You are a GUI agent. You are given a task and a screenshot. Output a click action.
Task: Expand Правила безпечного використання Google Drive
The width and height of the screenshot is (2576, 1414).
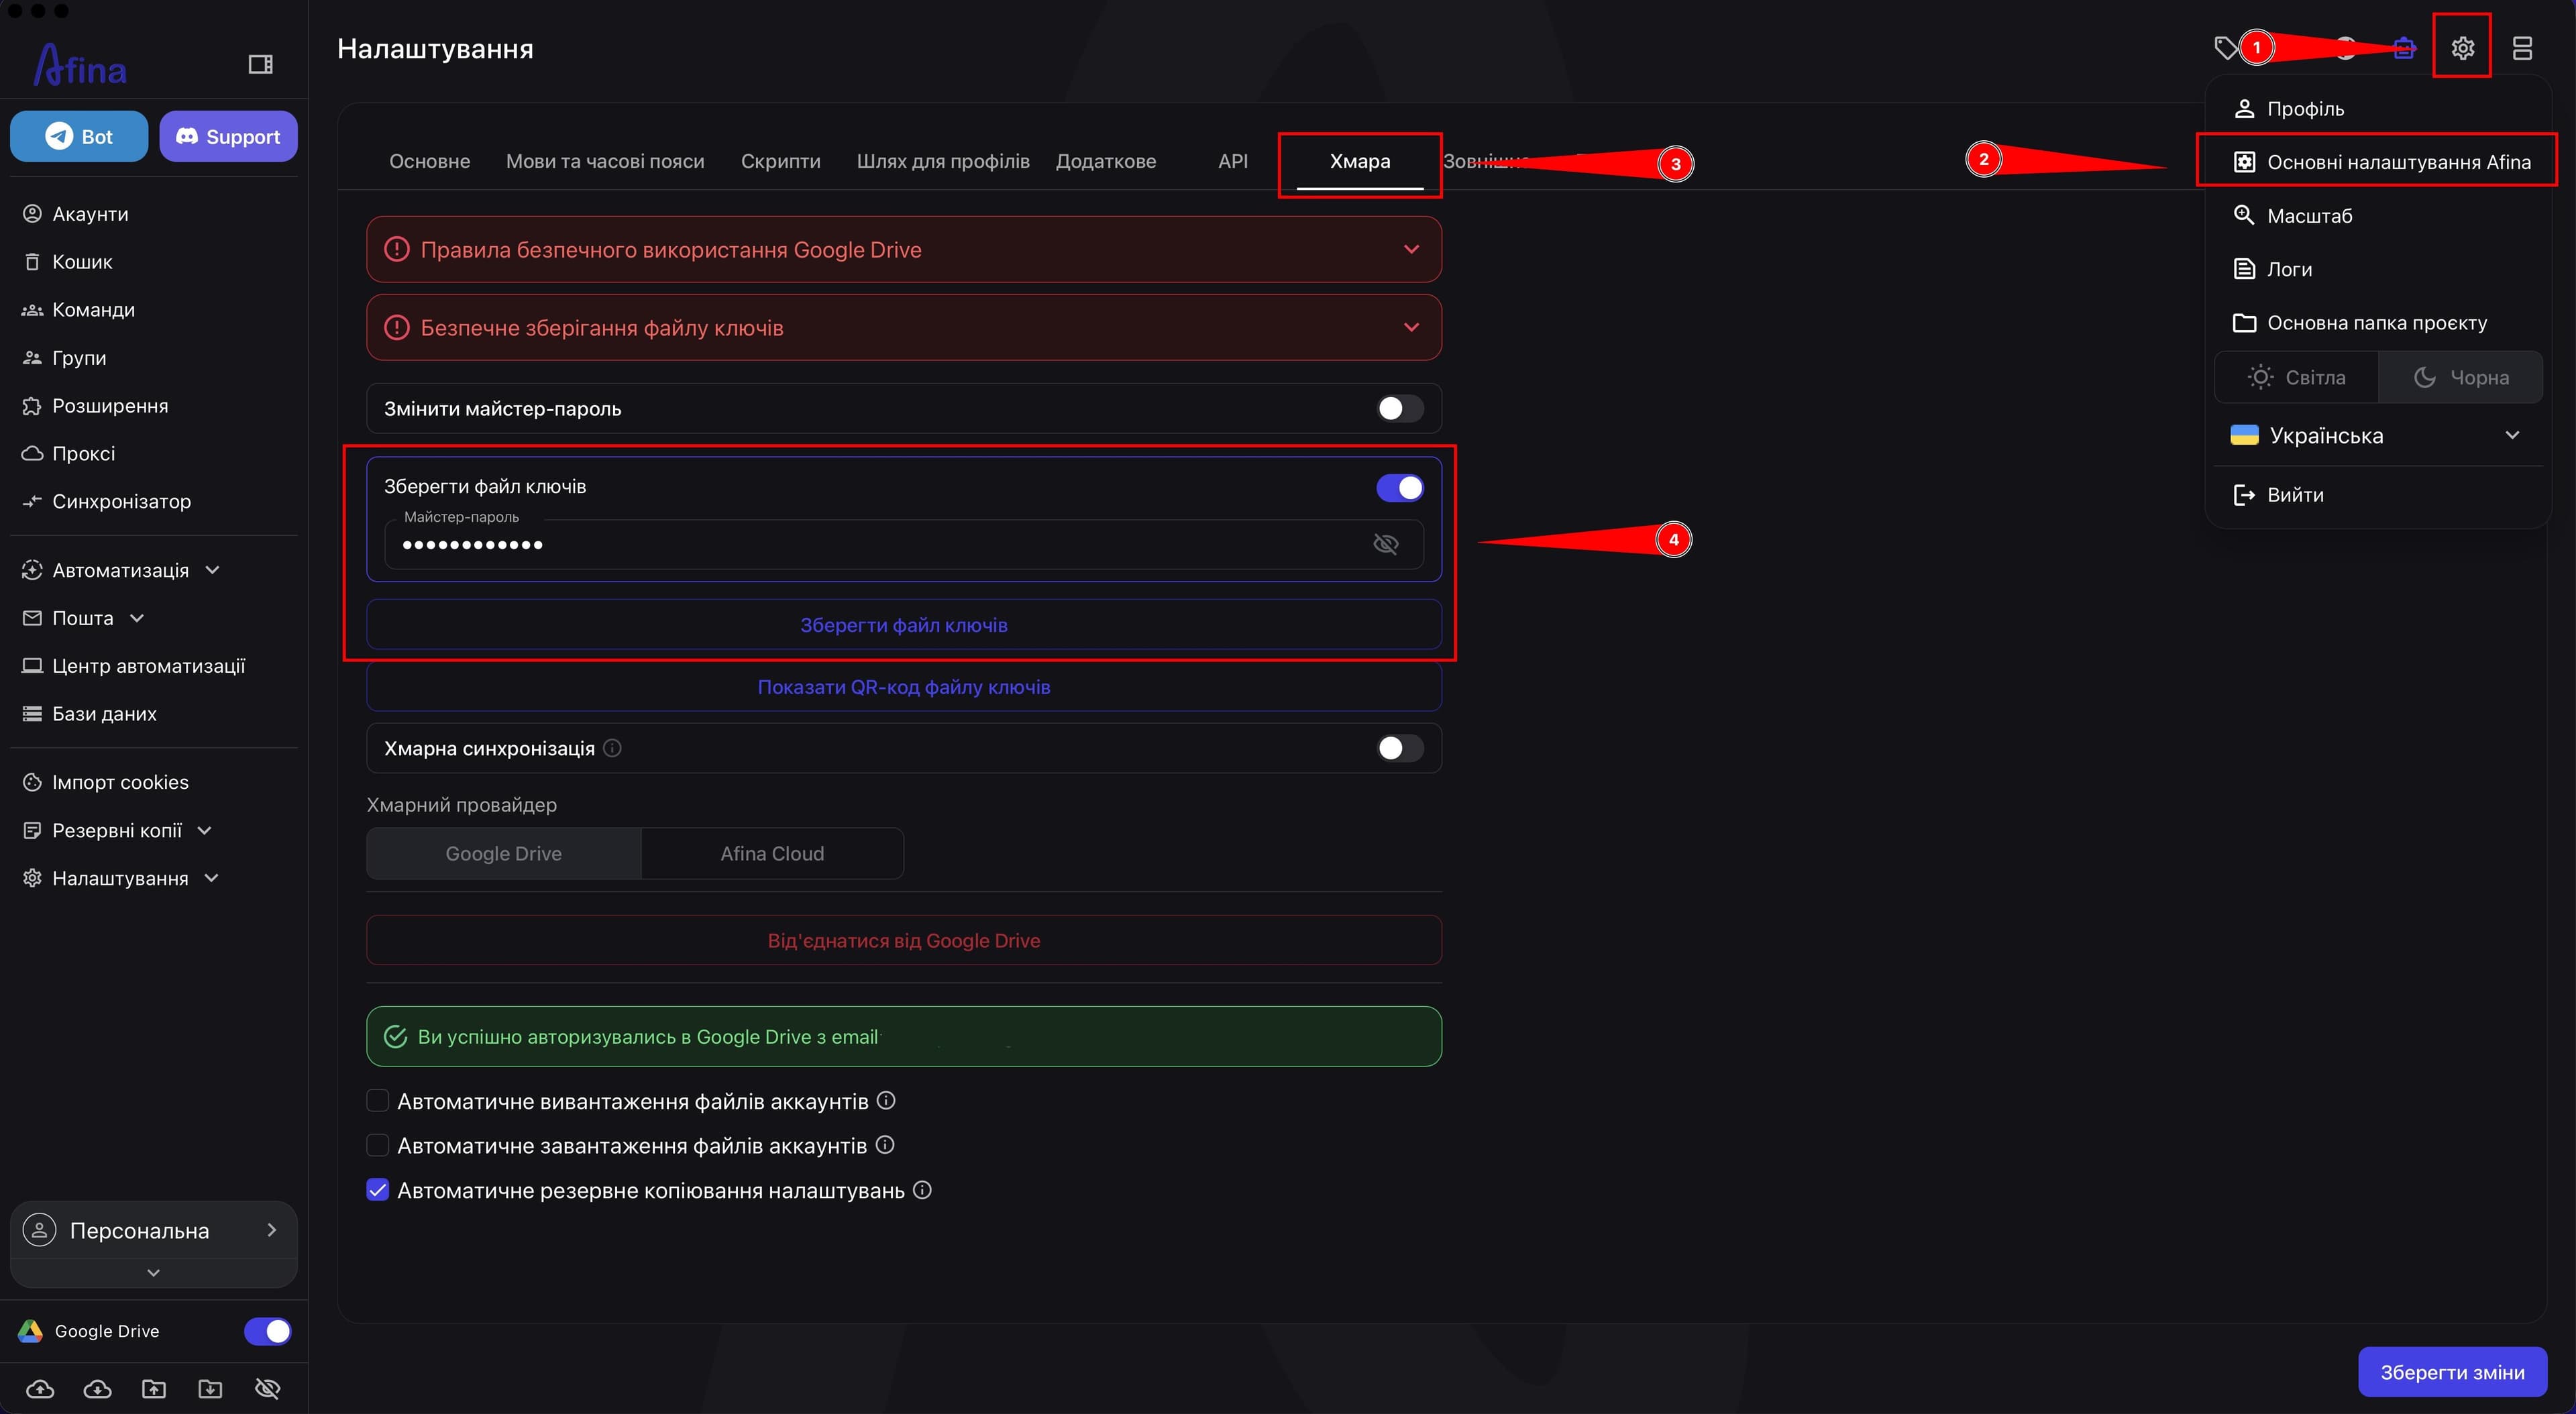[903, 249]
